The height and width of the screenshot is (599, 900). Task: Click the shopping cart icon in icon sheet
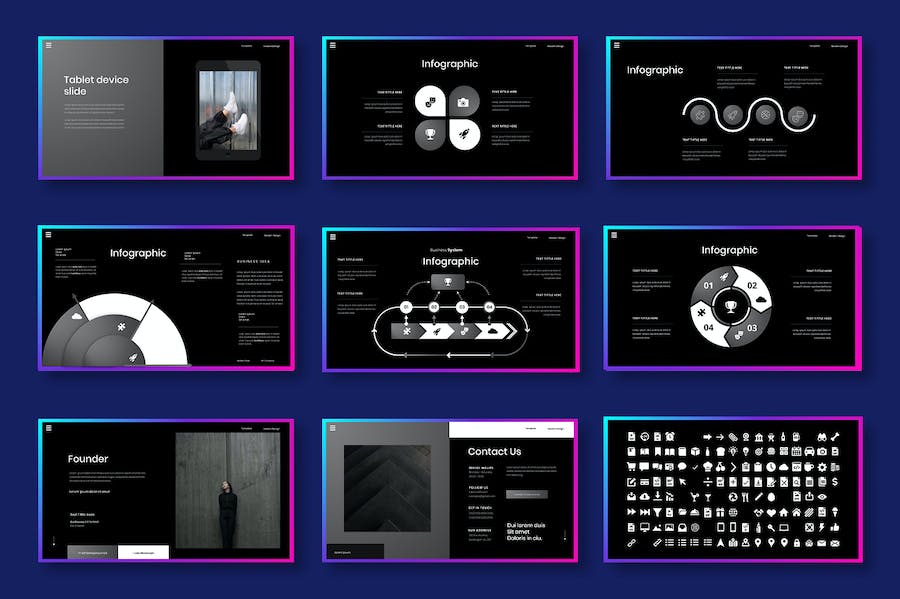631,465
